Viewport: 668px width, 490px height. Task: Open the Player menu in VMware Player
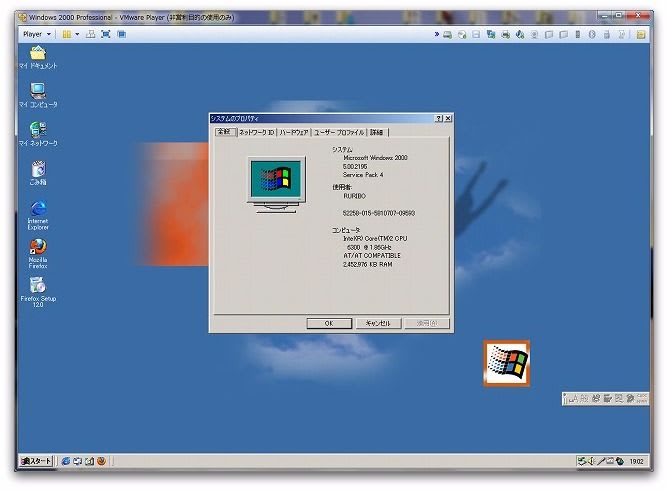[x=37, y=34]
